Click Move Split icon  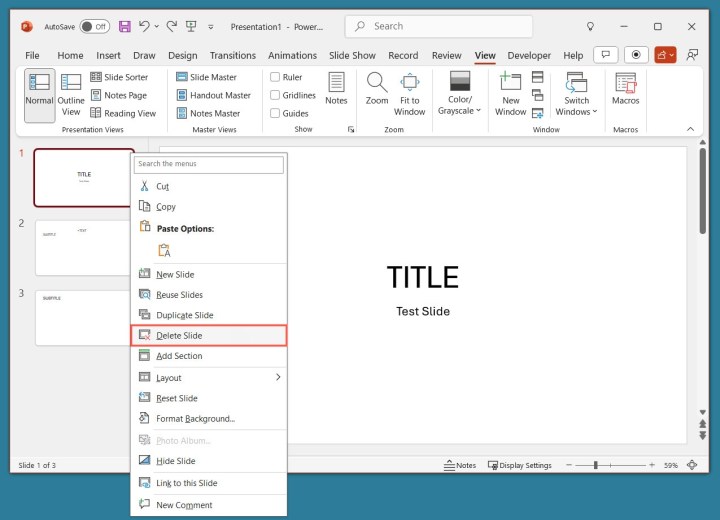pyautogui.click(x=538, y=113)
